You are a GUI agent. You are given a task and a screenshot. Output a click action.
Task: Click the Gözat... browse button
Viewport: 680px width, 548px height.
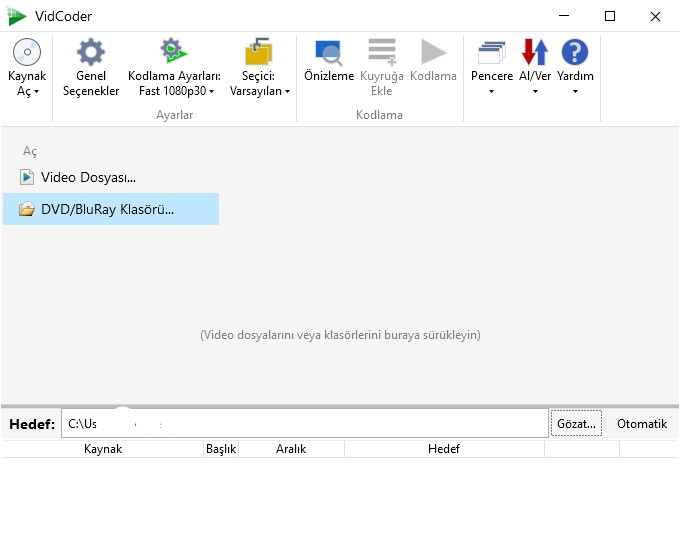point(576,424)
